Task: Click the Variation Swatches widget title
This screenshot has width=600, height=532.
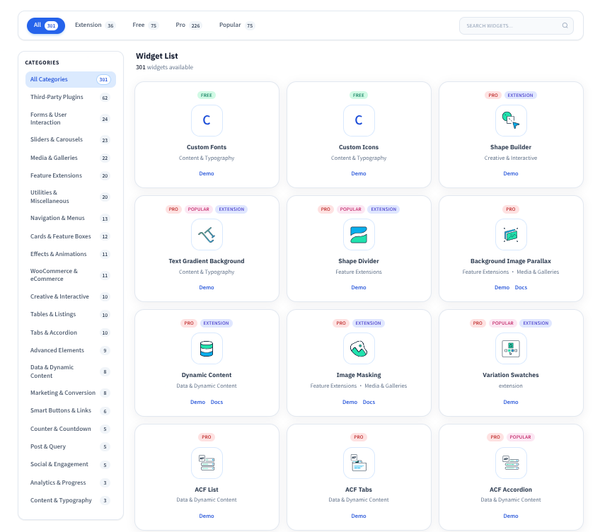Action: pos(510,375)
